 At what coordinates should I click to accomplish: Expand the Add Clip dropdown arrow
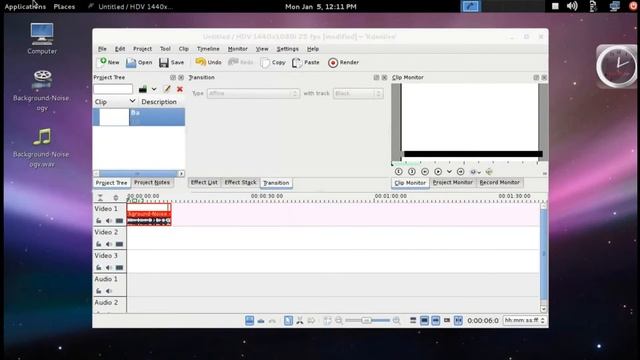click(x=154, y=89)
